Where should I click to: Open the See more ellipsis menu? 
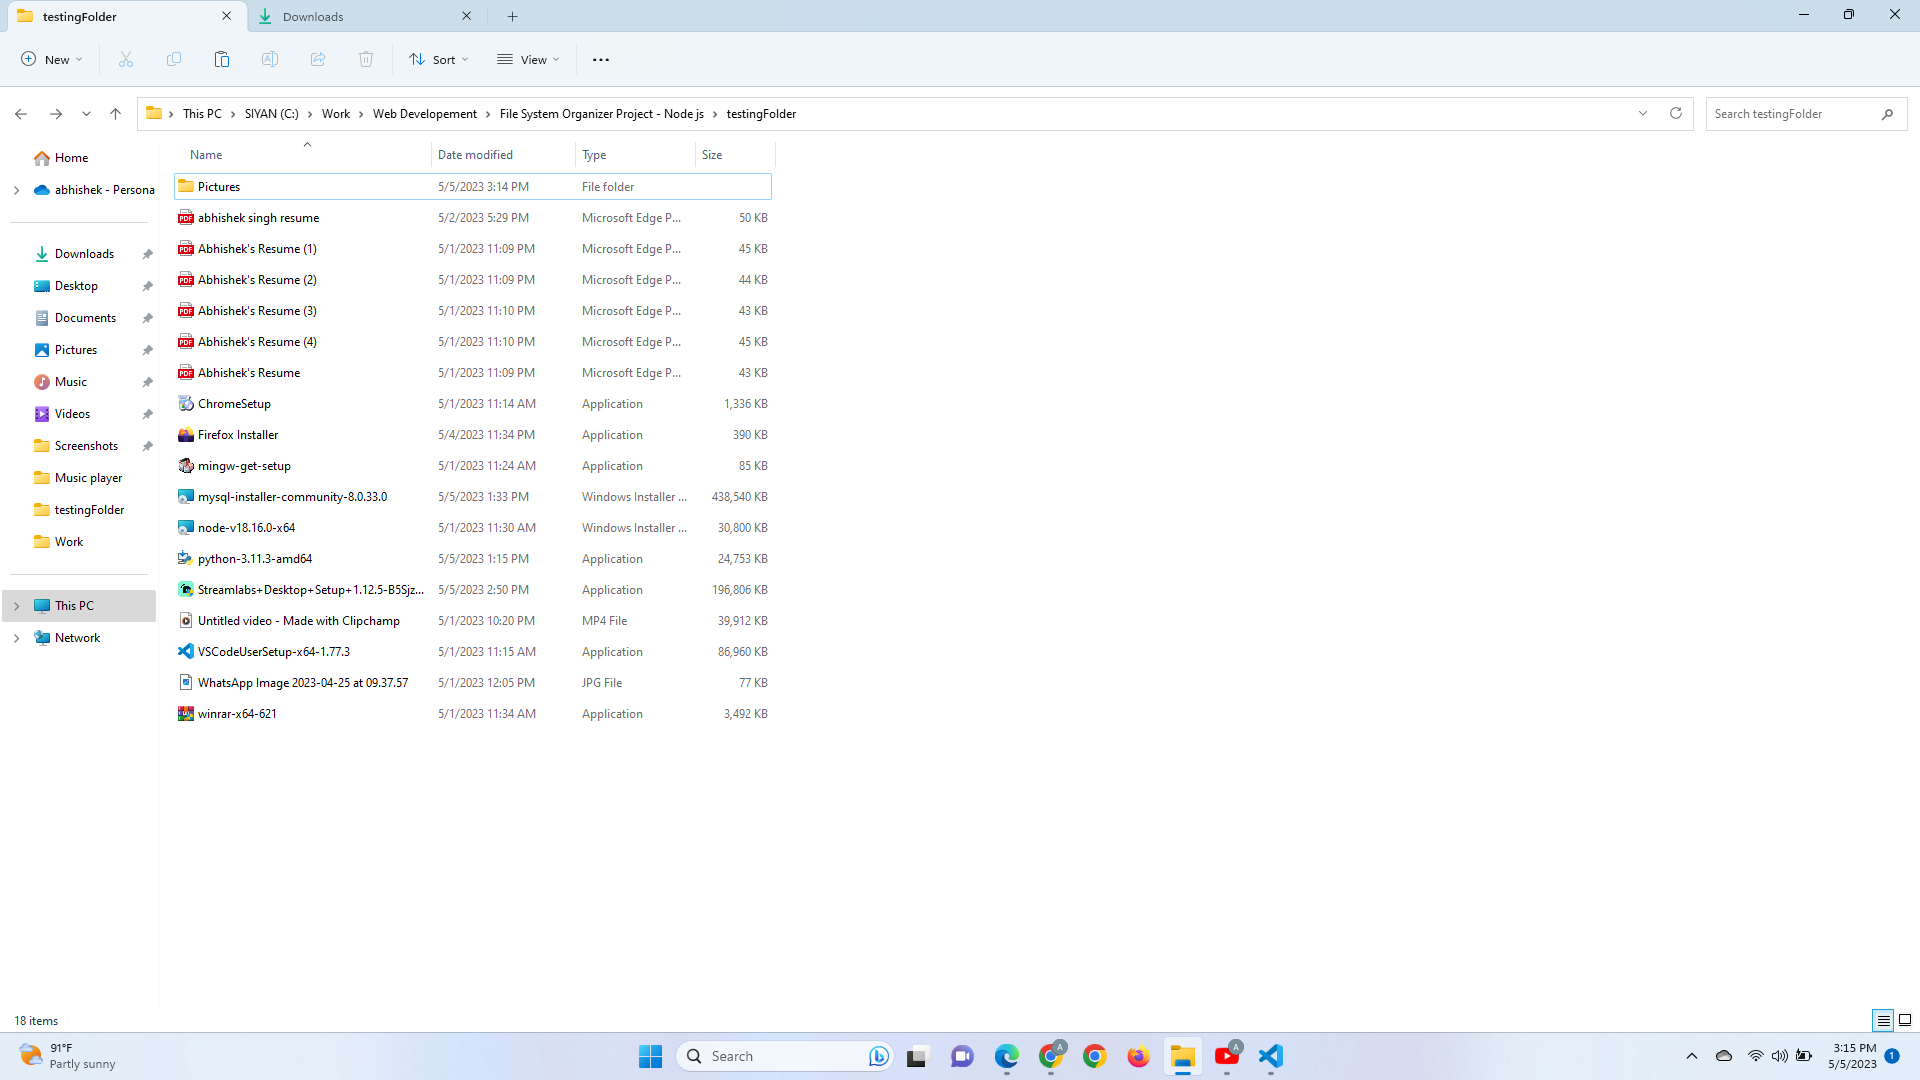coord(601,60)
